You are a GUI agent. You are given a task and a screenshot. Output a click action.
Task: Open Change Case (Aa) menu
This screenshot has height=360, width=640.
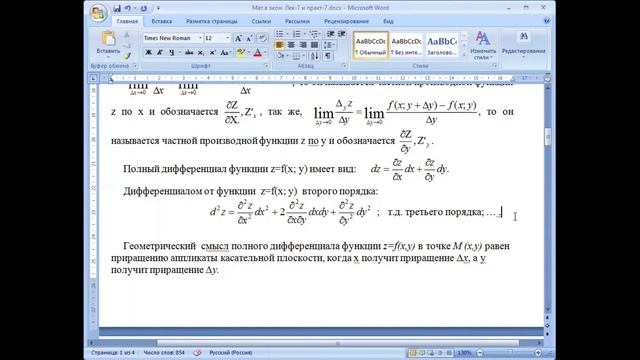click(x=225, y=52)
